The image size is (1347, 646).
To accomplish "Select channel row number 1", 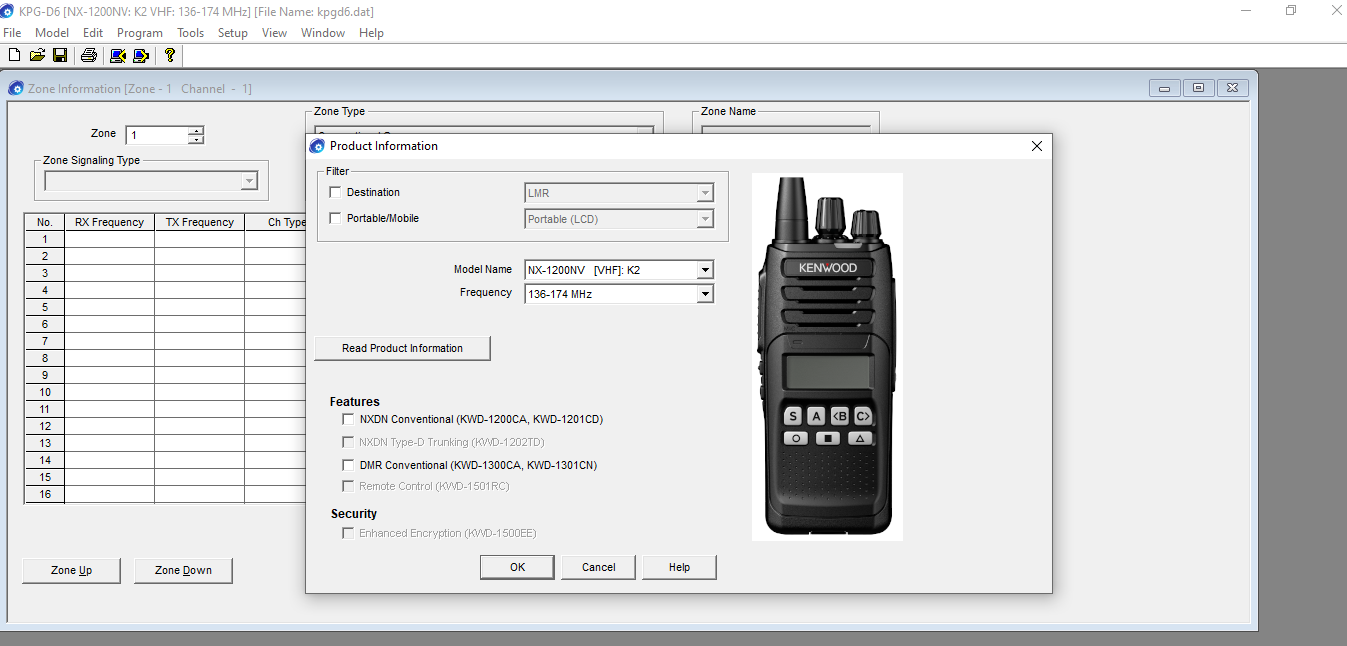I will click(x=45, y=239).
